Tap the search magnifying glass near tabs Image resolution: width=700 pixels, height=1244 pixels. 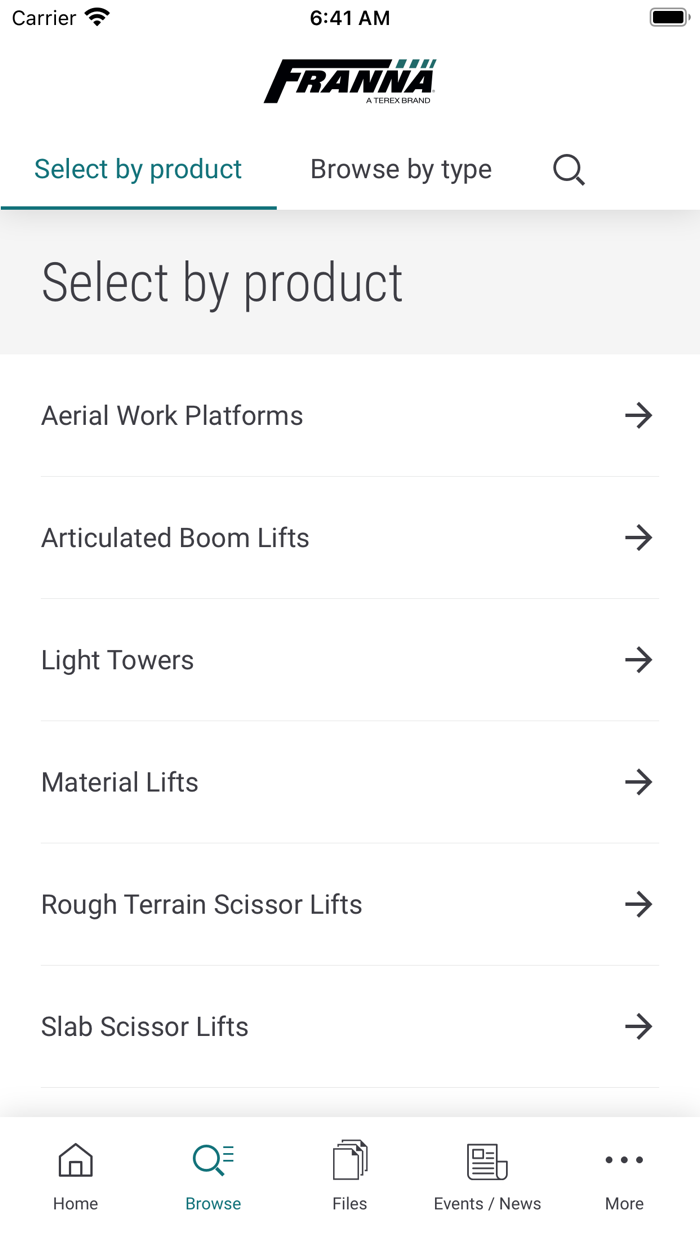(568, 170)
